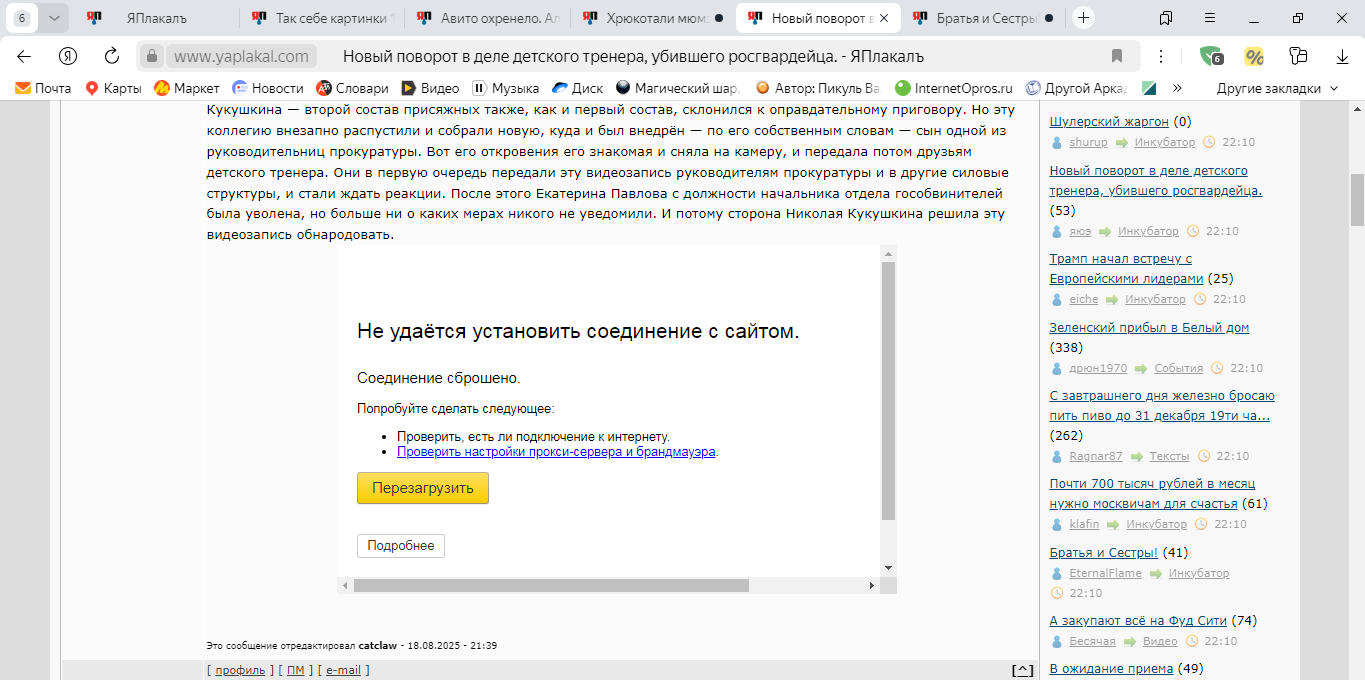Open the Видео bookmark

pyautogui.click(x=430, y=88)
